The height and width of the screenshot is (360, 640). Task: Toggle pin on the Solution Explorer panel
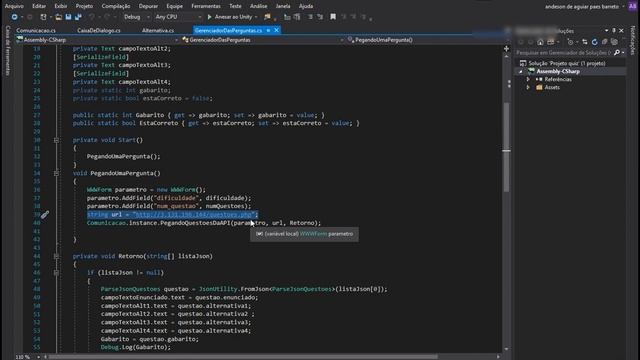pos(614,31)
